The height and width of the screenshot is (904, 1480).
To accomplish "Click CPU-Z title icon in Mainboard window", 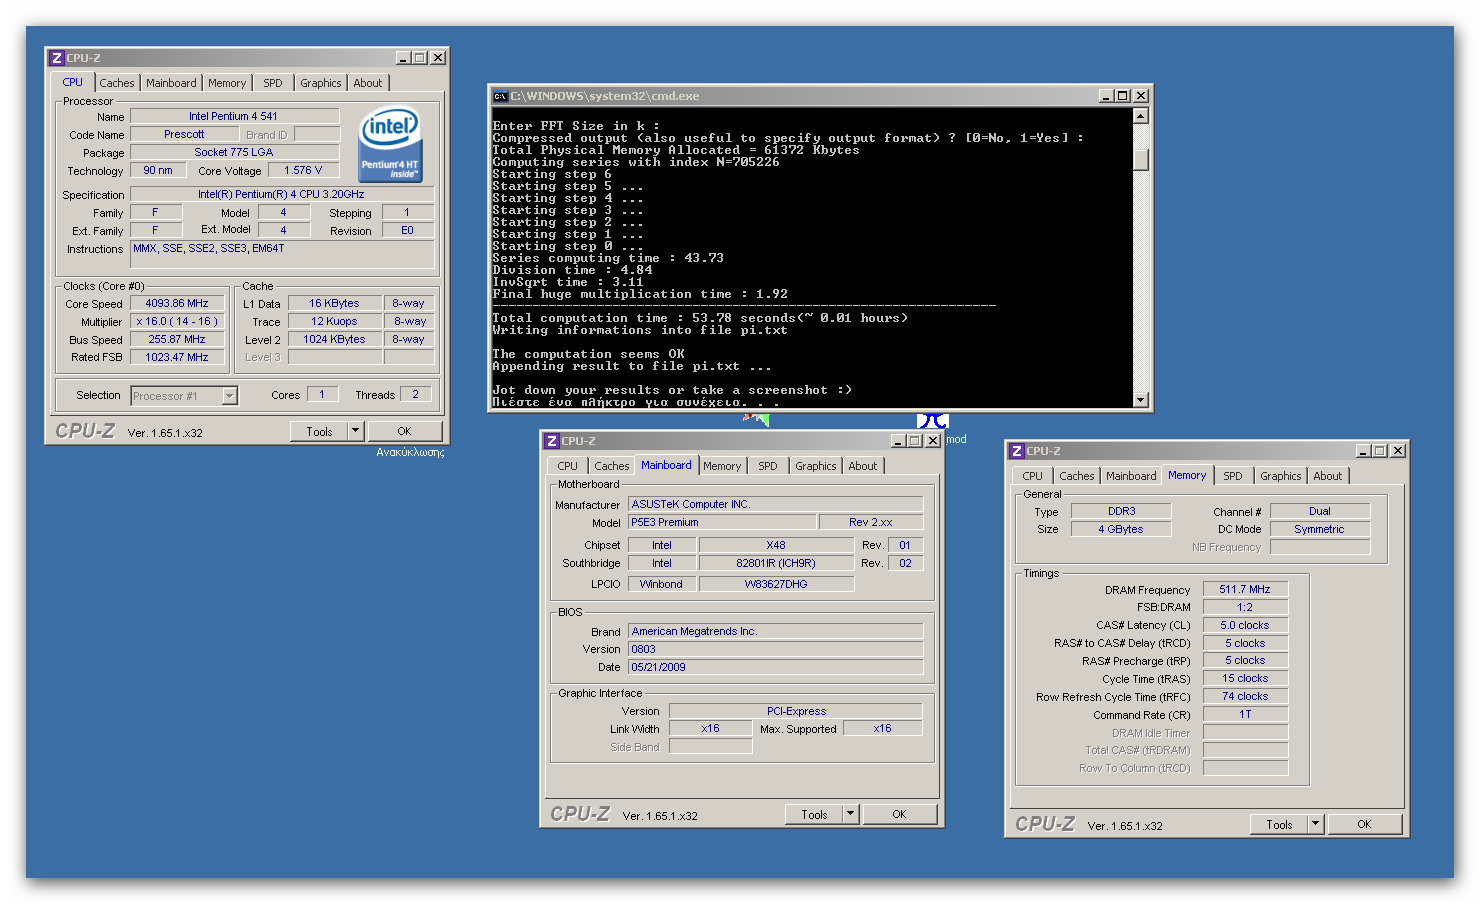I will (x=551, y=441).
